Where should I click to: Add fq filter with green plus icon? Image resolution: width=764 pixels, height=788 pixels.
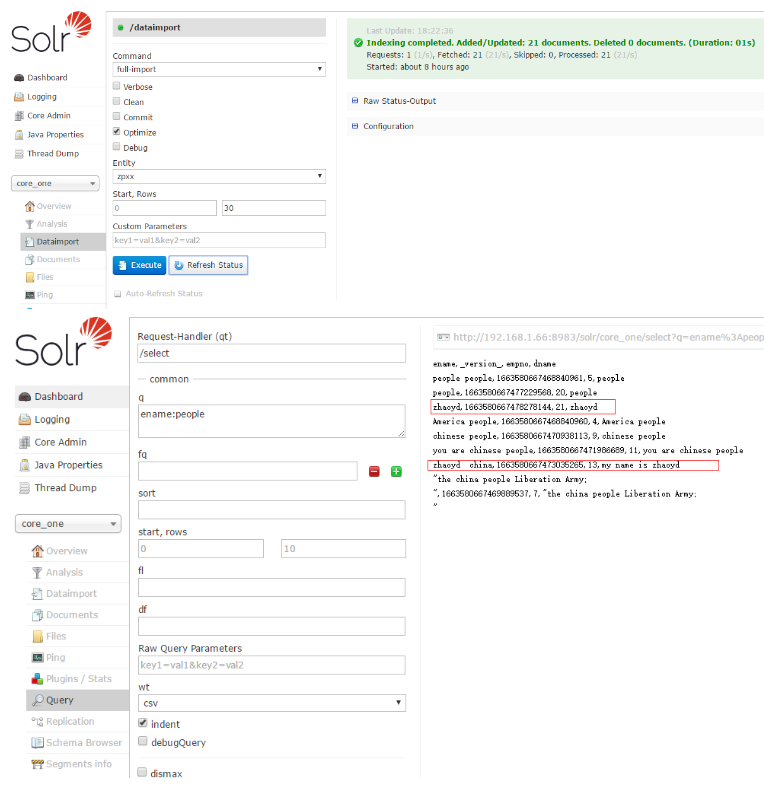(x=396, y=471)
